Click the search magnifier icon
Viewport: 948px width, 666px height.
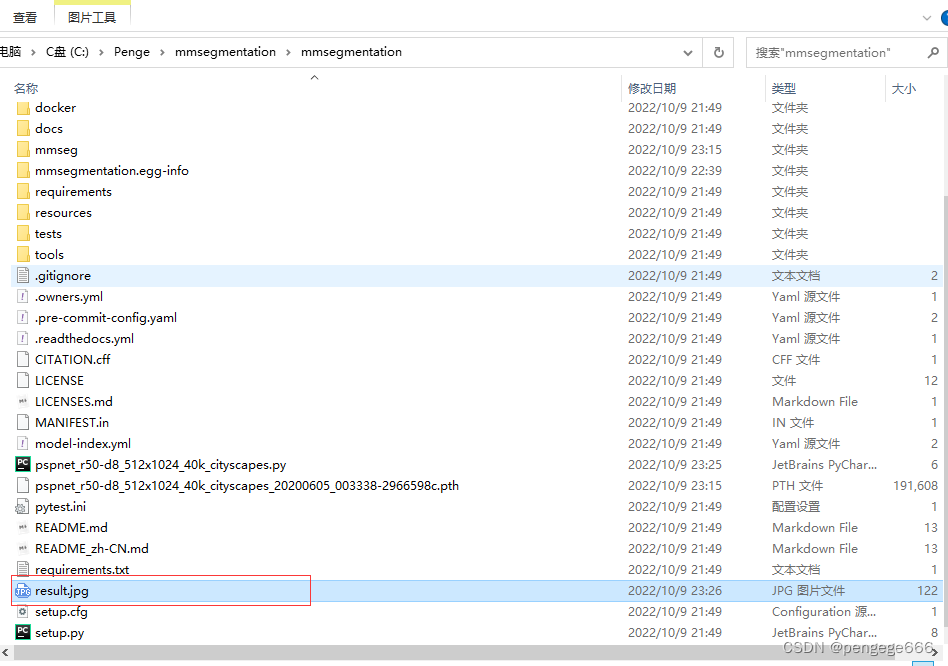[x=931, y=52]
